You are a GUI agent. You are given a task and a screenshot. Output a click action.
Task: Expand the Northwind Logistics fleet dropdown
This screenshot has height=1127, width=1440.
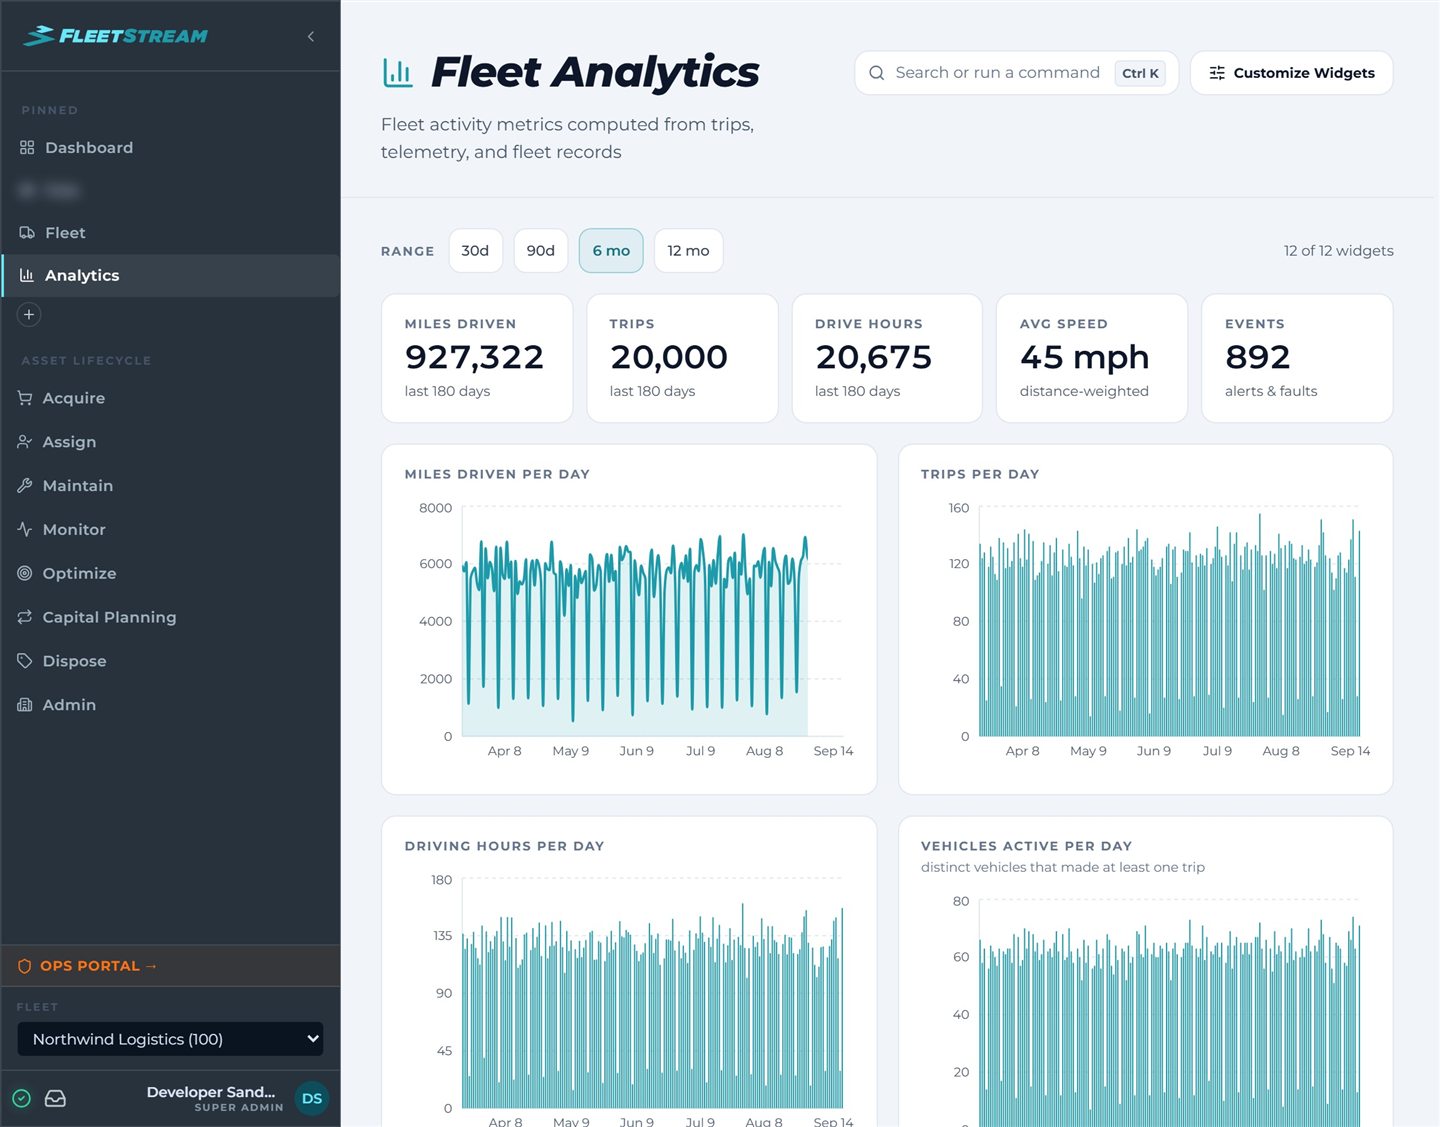170,1039
